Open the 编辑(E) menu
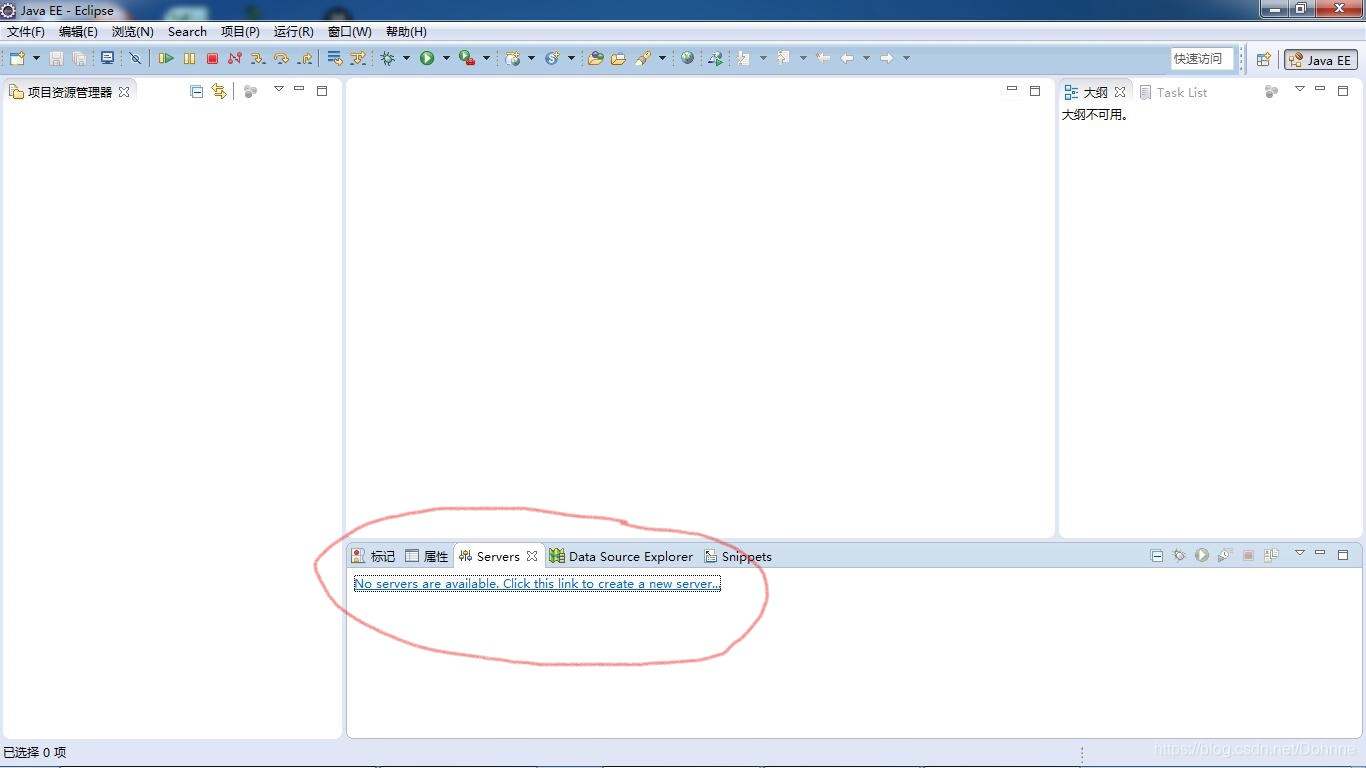This screenshot has height=768, width=1366. click(78, 32)
